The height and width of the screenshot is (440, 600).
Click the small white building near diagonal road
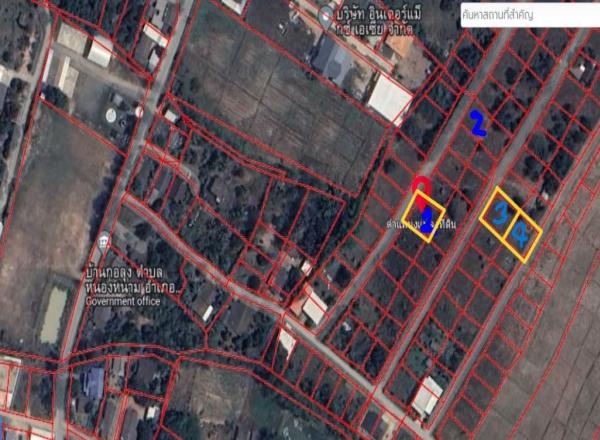click(314, 308)
